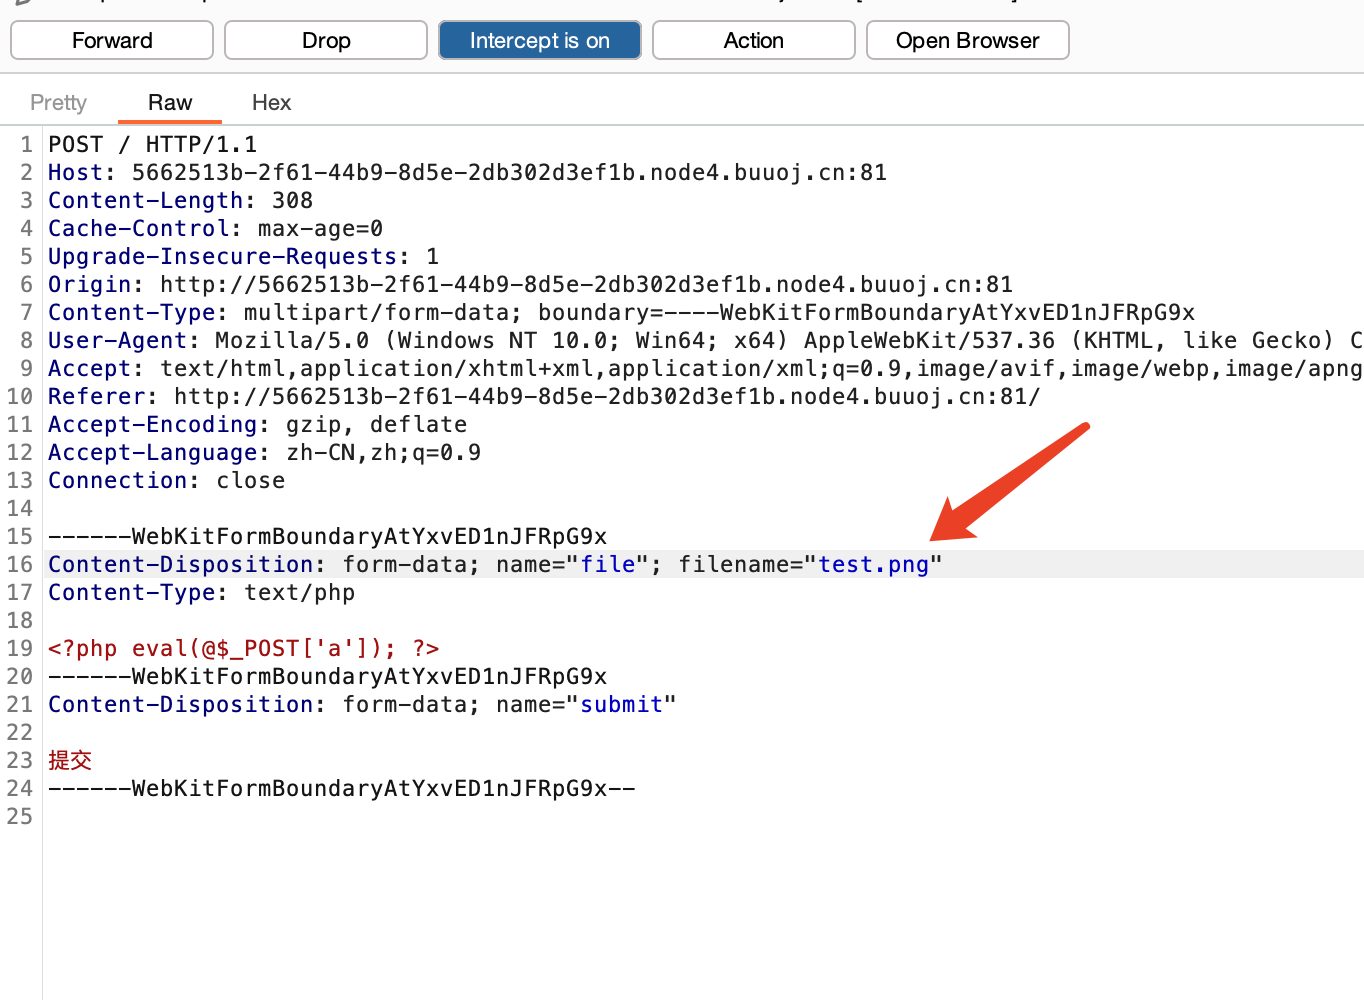This screenshot has height=1000, width=1364.
Task: Click the Origin header line
Action: pyautogui.click(x=530, y=284)
